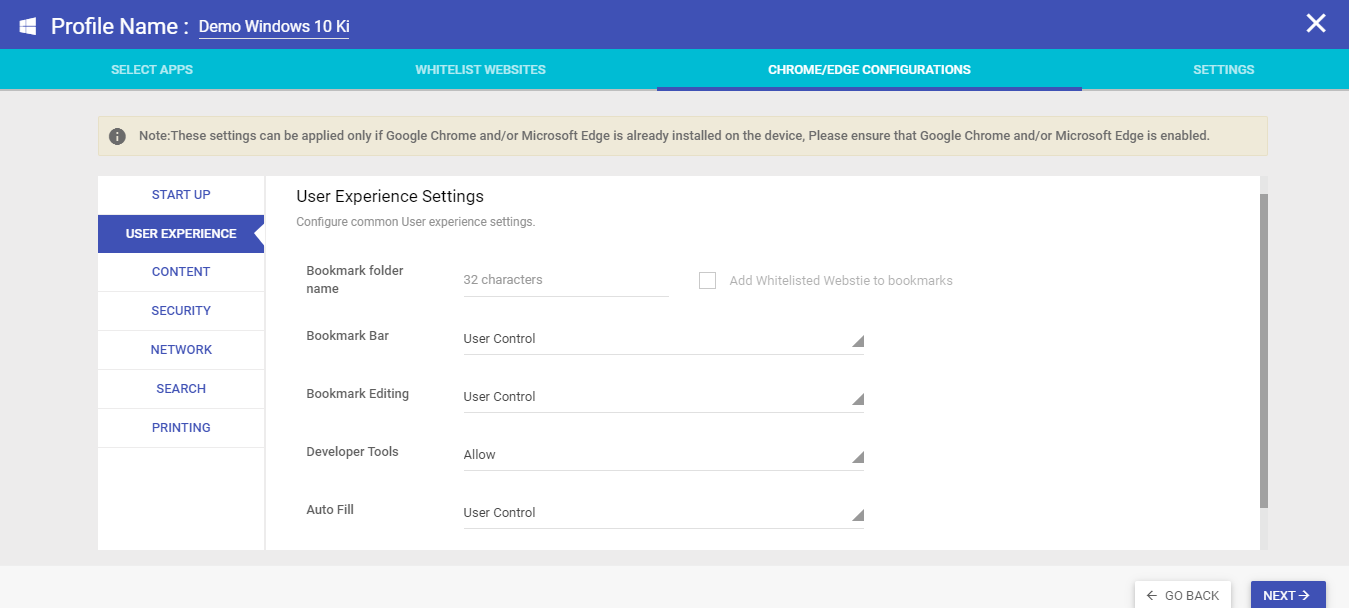The image size is (1349, 608).
Task: Close the profile editor with the X
Action: pos(1316,24)
